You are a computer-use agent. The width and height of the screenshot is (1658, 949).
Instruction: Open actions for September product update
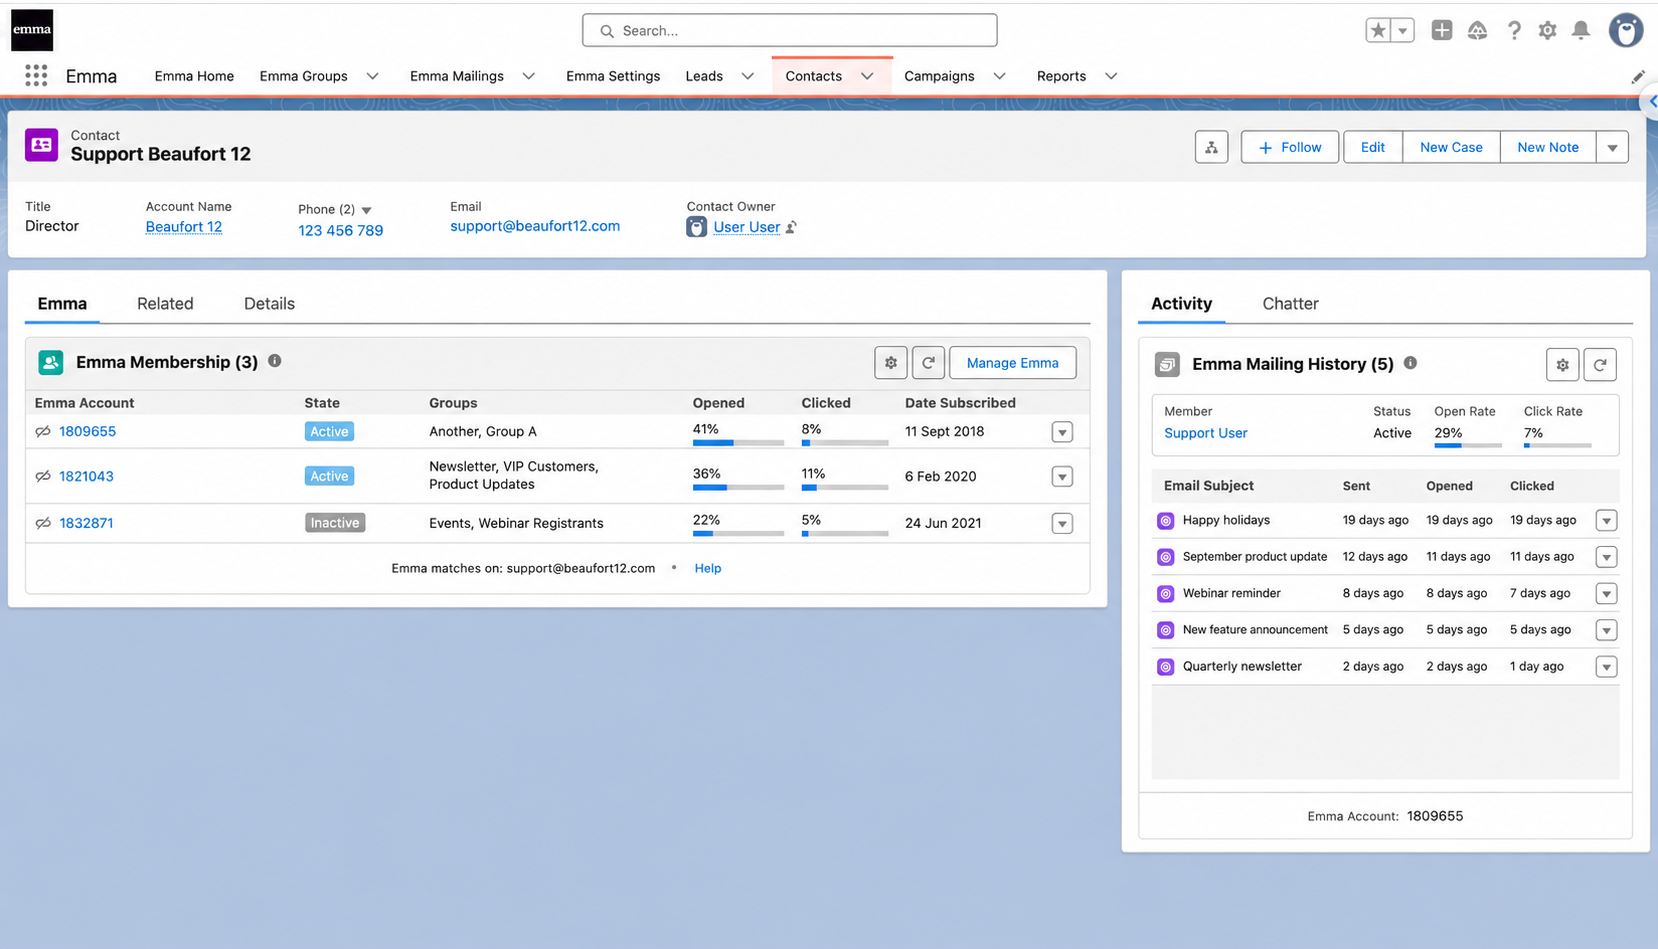(x=1606, y=557)
